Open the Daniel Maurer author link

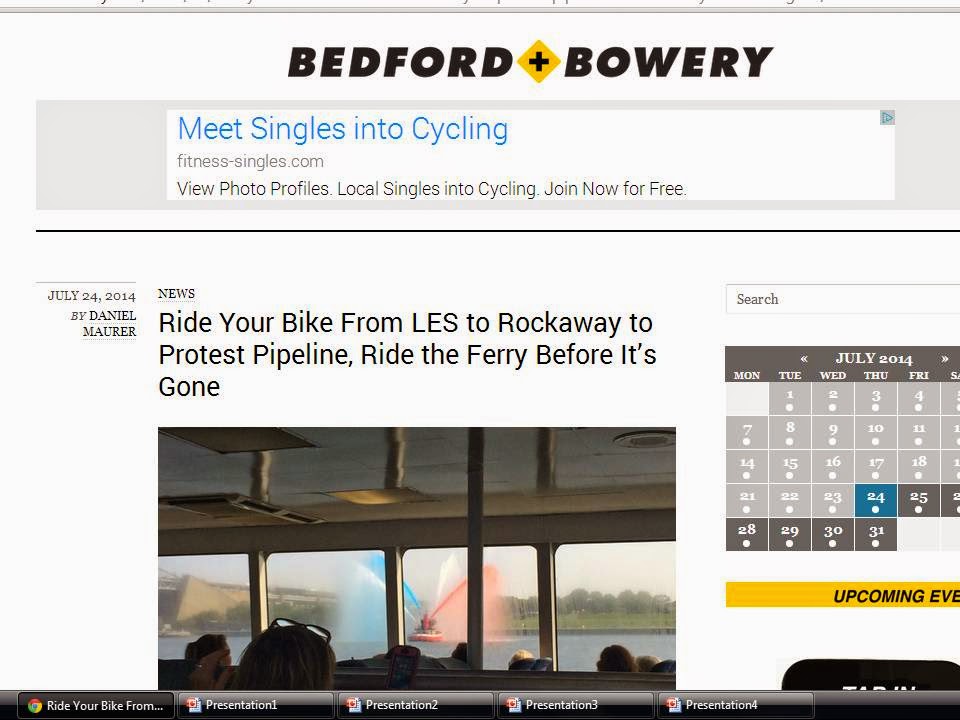tap(110, 323)
